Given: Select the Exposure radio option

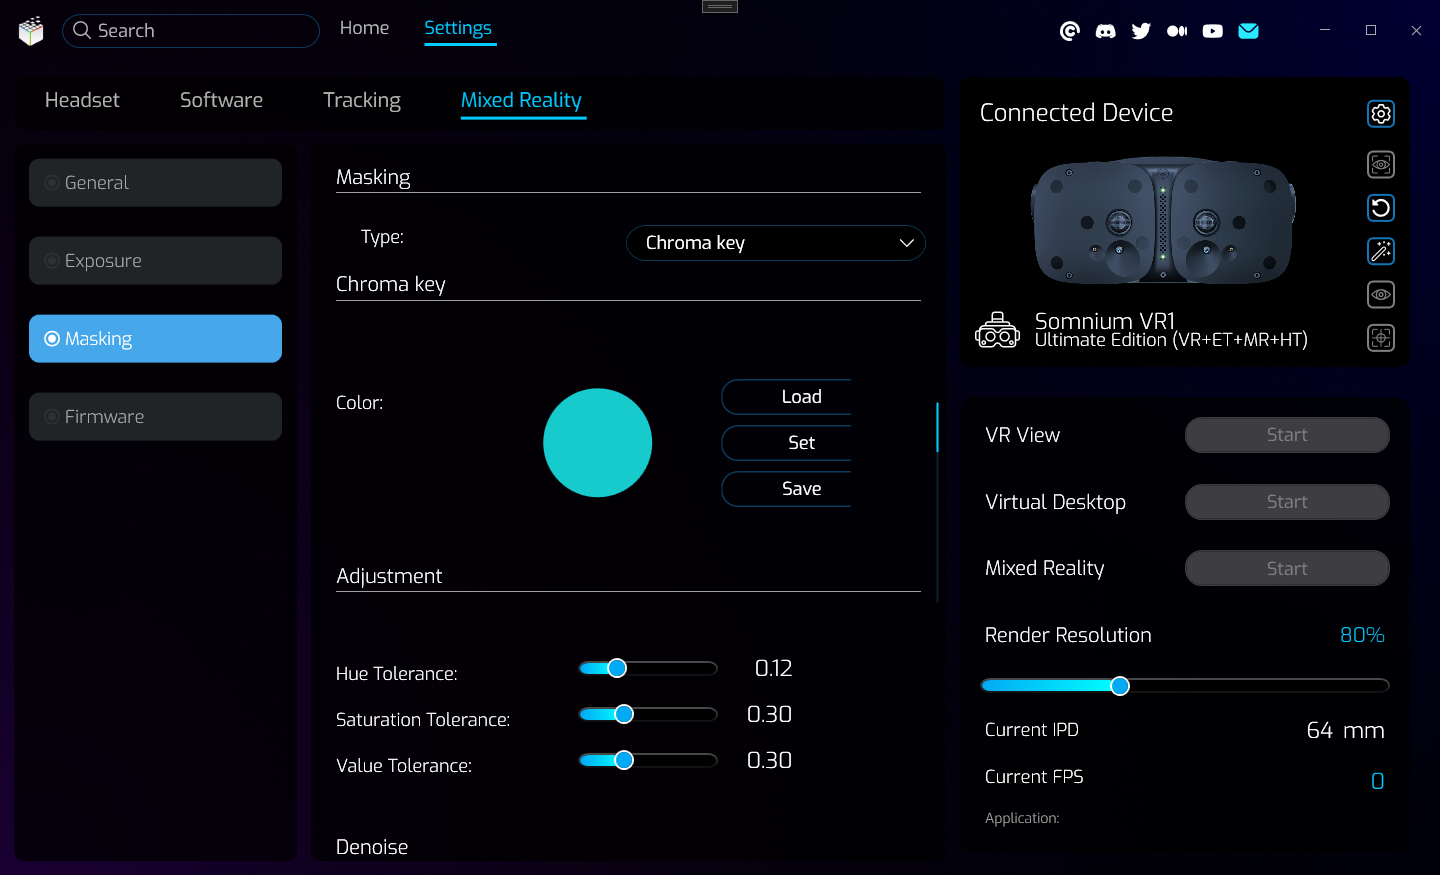Looking at the screenshot, I should click(155, 261).
